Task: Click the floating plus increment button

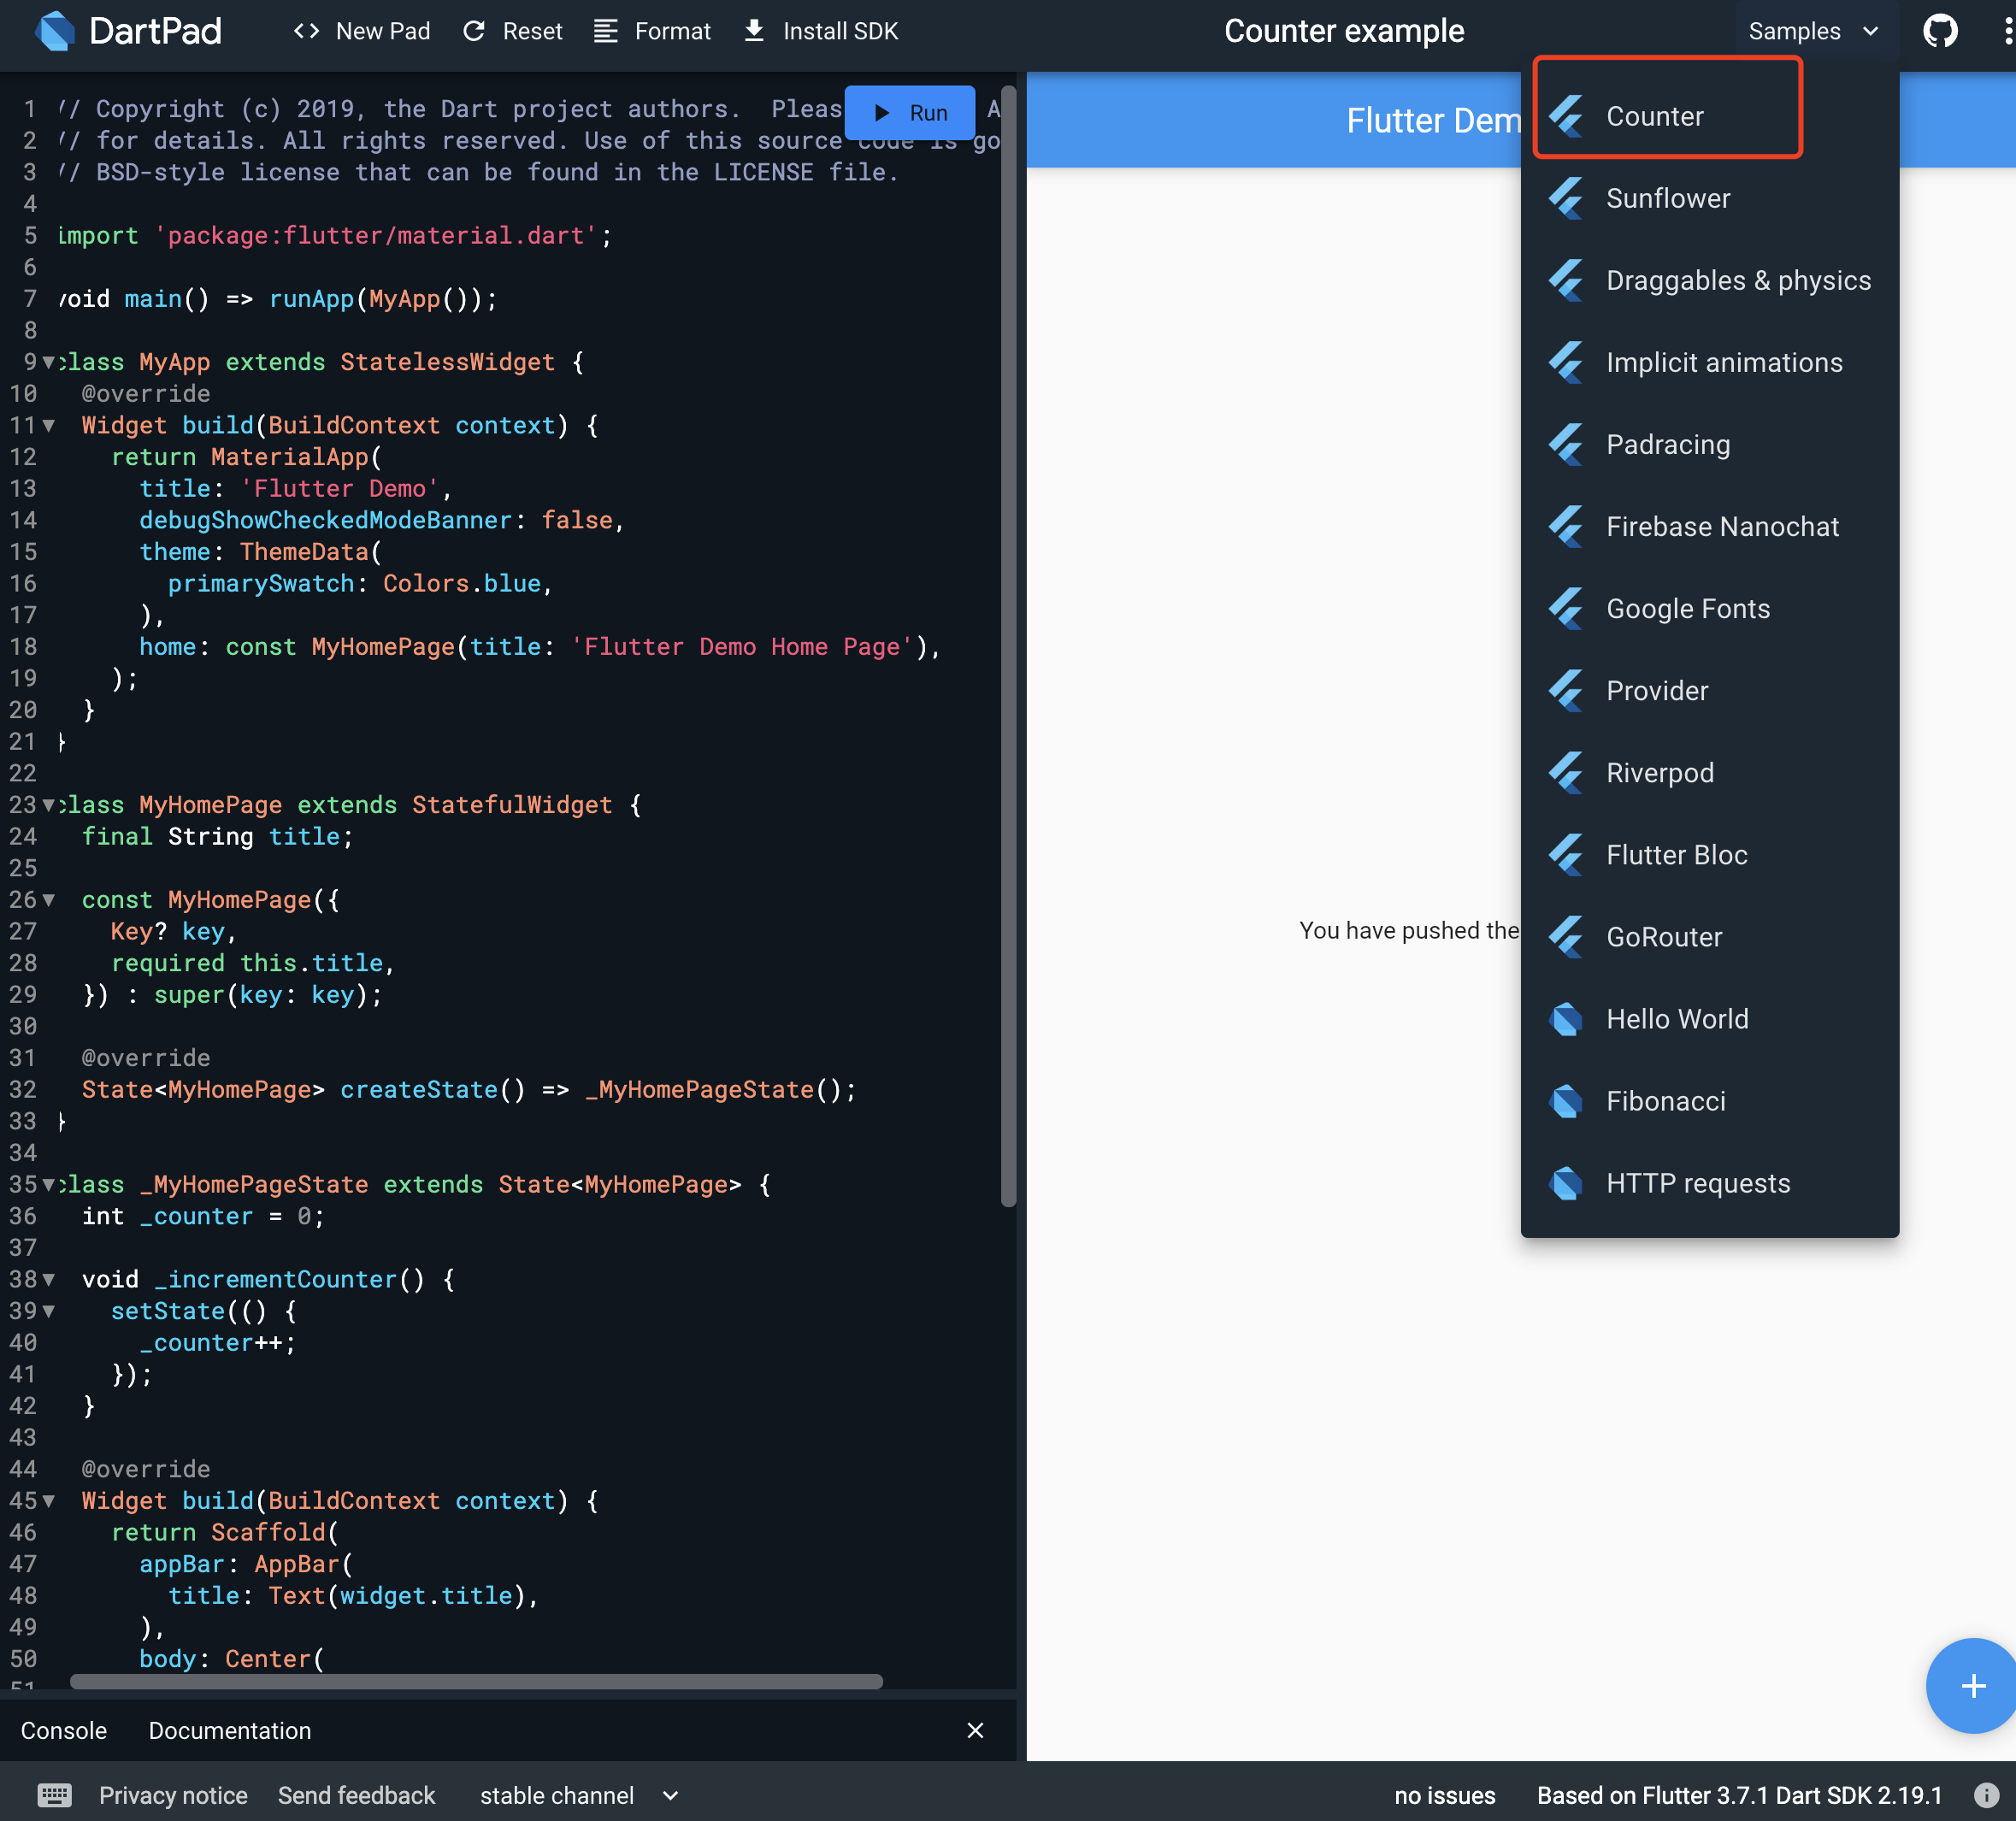Action: pos(1971,1686)
